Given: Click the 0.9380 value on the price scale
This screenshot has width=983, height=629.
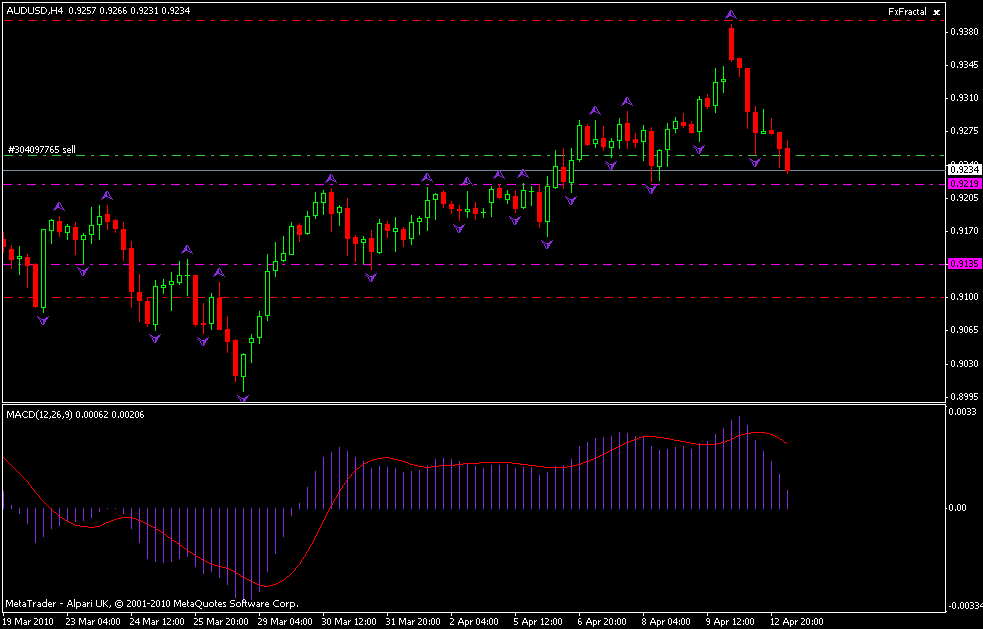Looking at the screenshot, I should pyautogui.click(x=961, y=32).
